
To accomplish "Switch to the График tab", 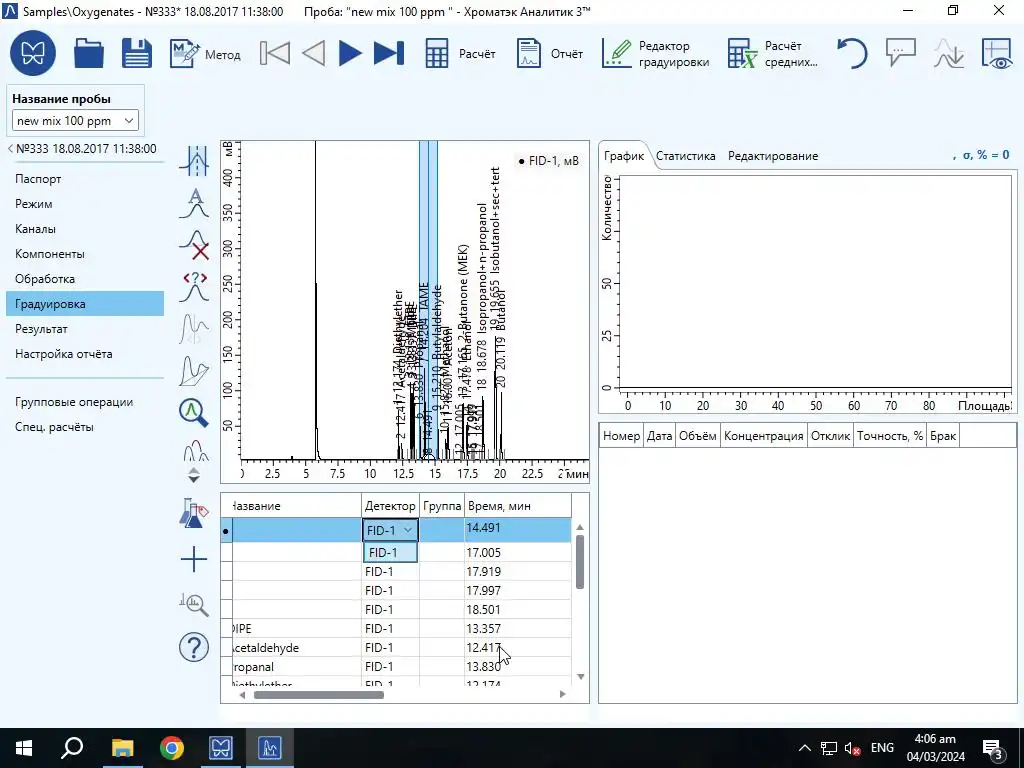I will [624, 156].
